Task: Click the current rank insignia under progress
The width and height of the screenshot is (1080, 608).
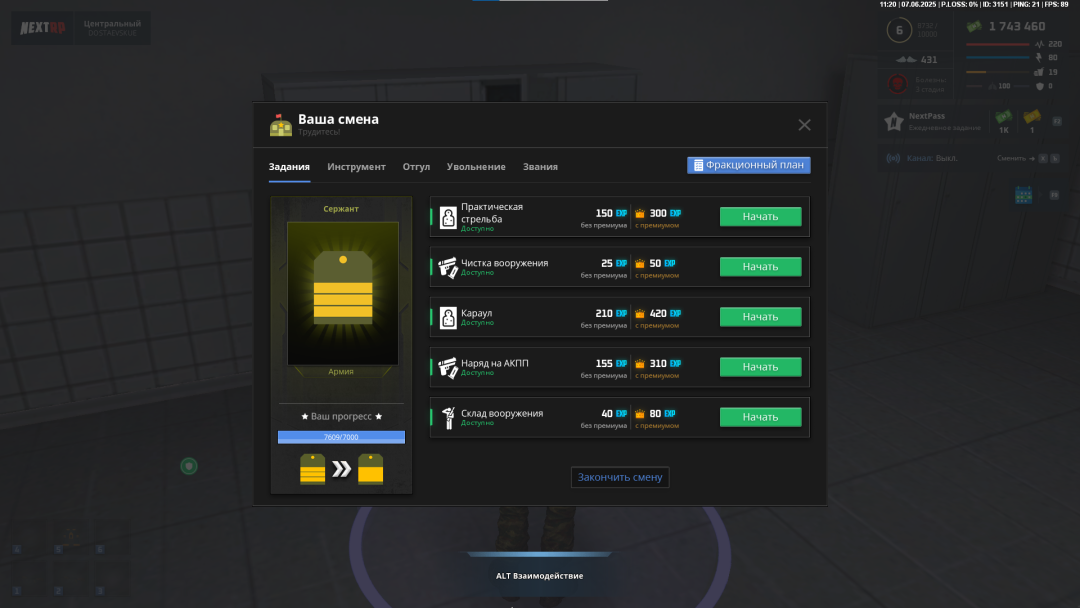Action: coord(312,469)
